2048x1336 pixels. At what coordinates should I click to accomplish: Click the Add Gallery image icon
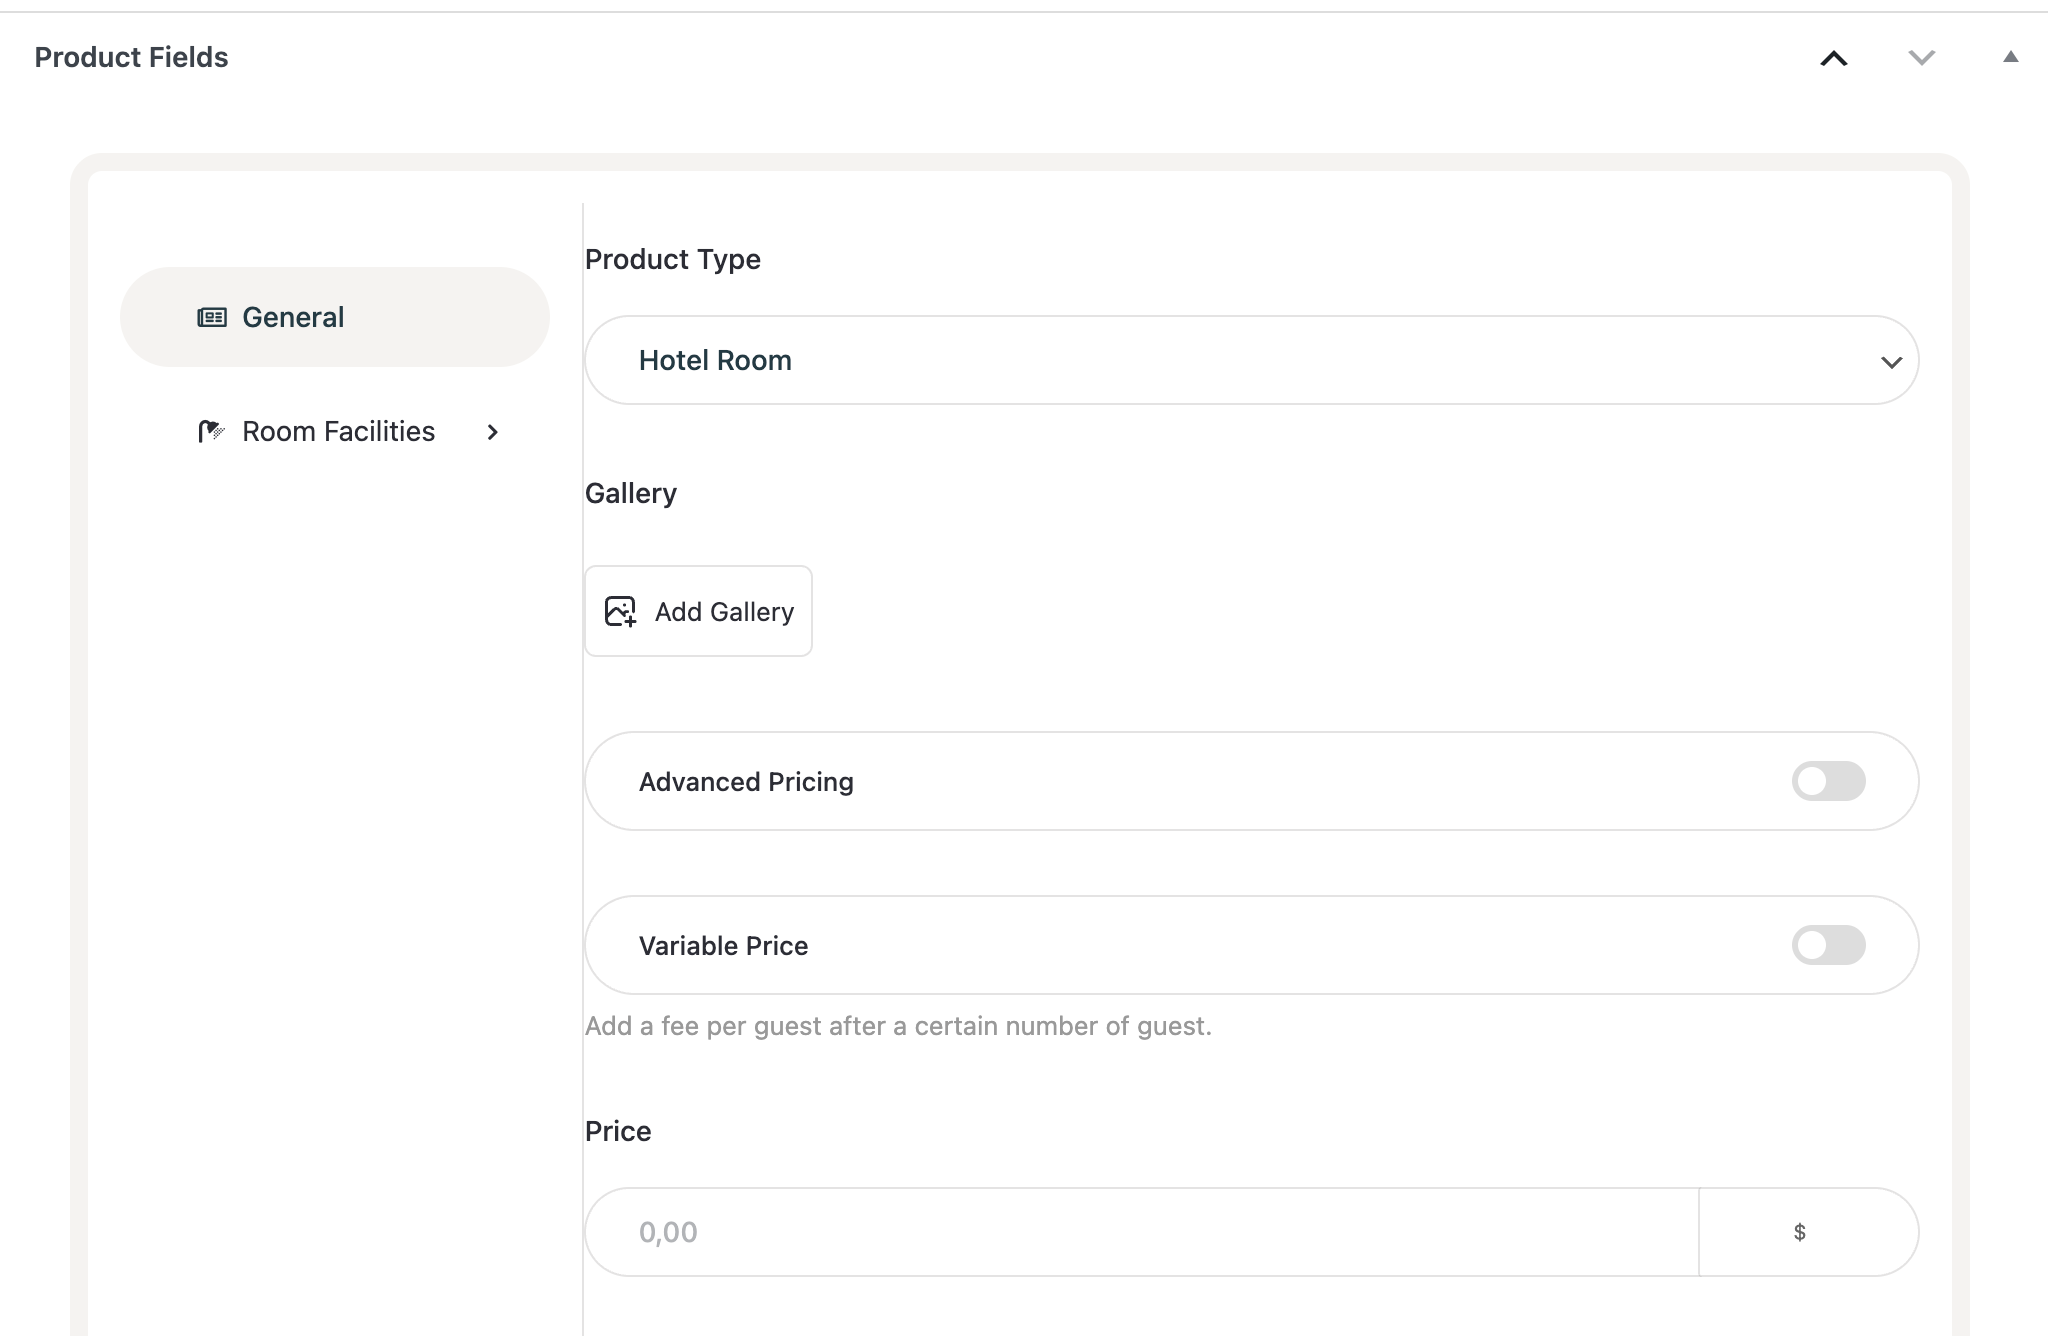(620, 611)
